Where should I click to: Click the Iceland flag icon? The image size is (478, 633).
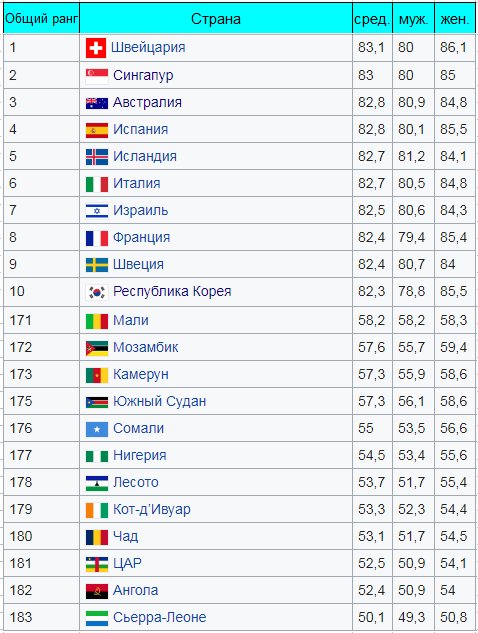(97, 157)
